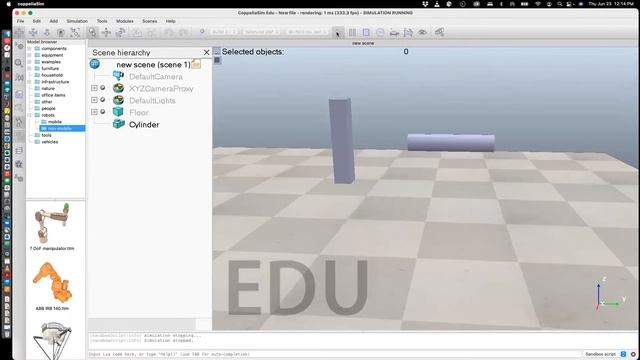This screenshot has width=640, height=360.
Task: Slow down simulation with turtle icon
Action: [x=394, y=32]
